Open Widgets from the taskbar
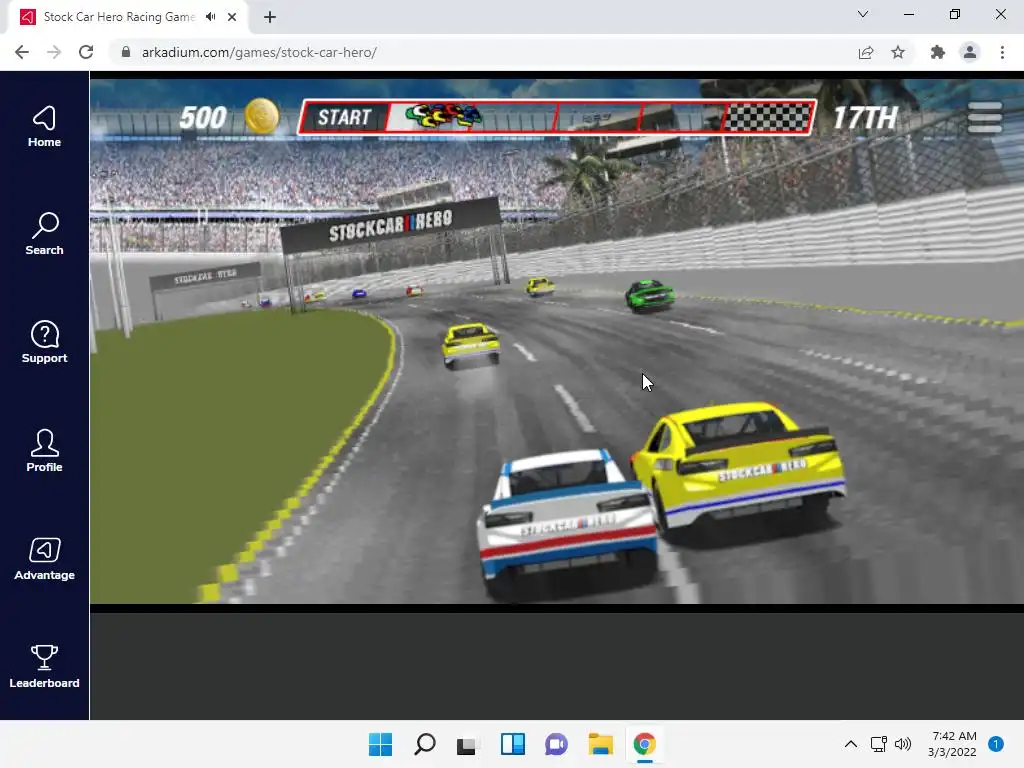 pyautogui.click(x=513, y=744)
